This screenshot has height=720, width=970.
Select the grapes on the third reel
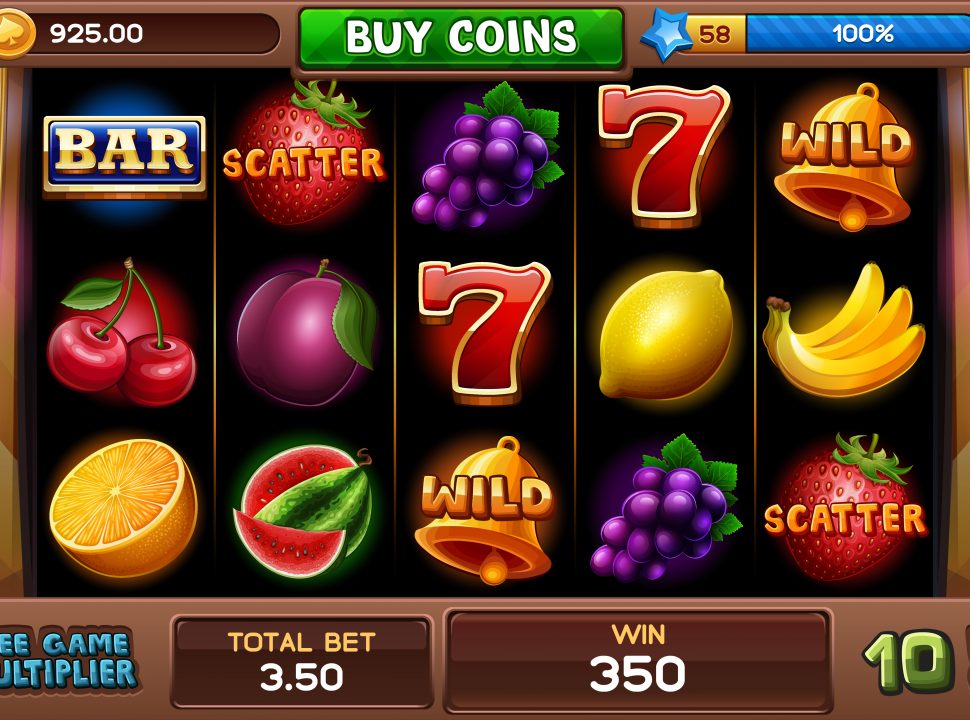[488, 155]
